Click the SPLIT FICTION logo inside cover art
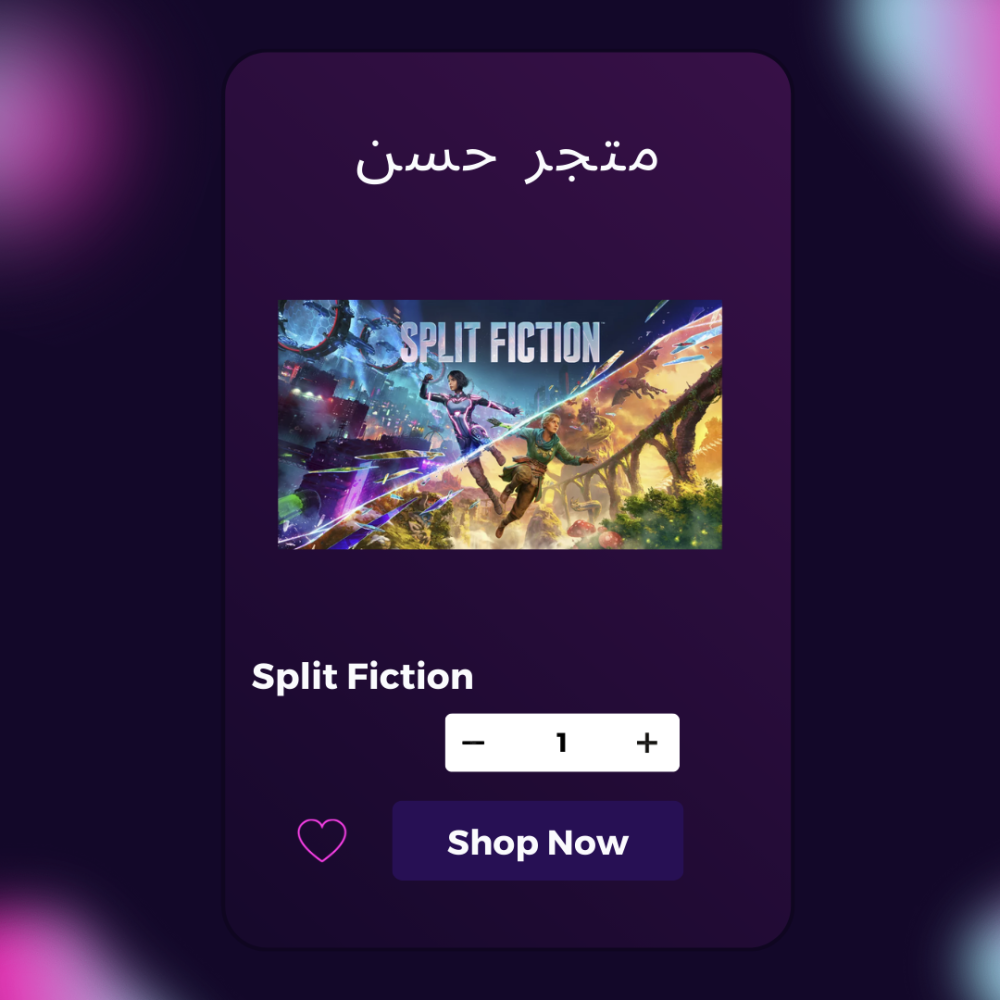 tap(500, 342)
